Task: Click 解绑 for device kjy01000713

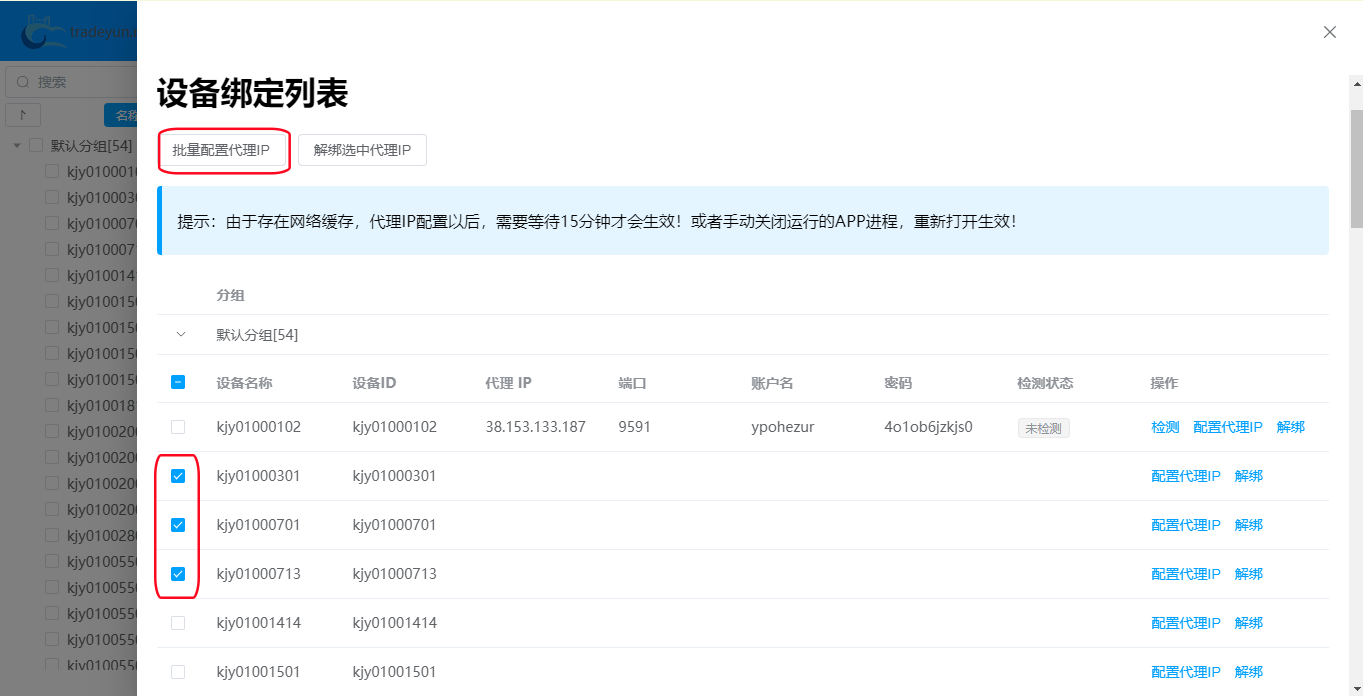Action: tap(1248, 574)
